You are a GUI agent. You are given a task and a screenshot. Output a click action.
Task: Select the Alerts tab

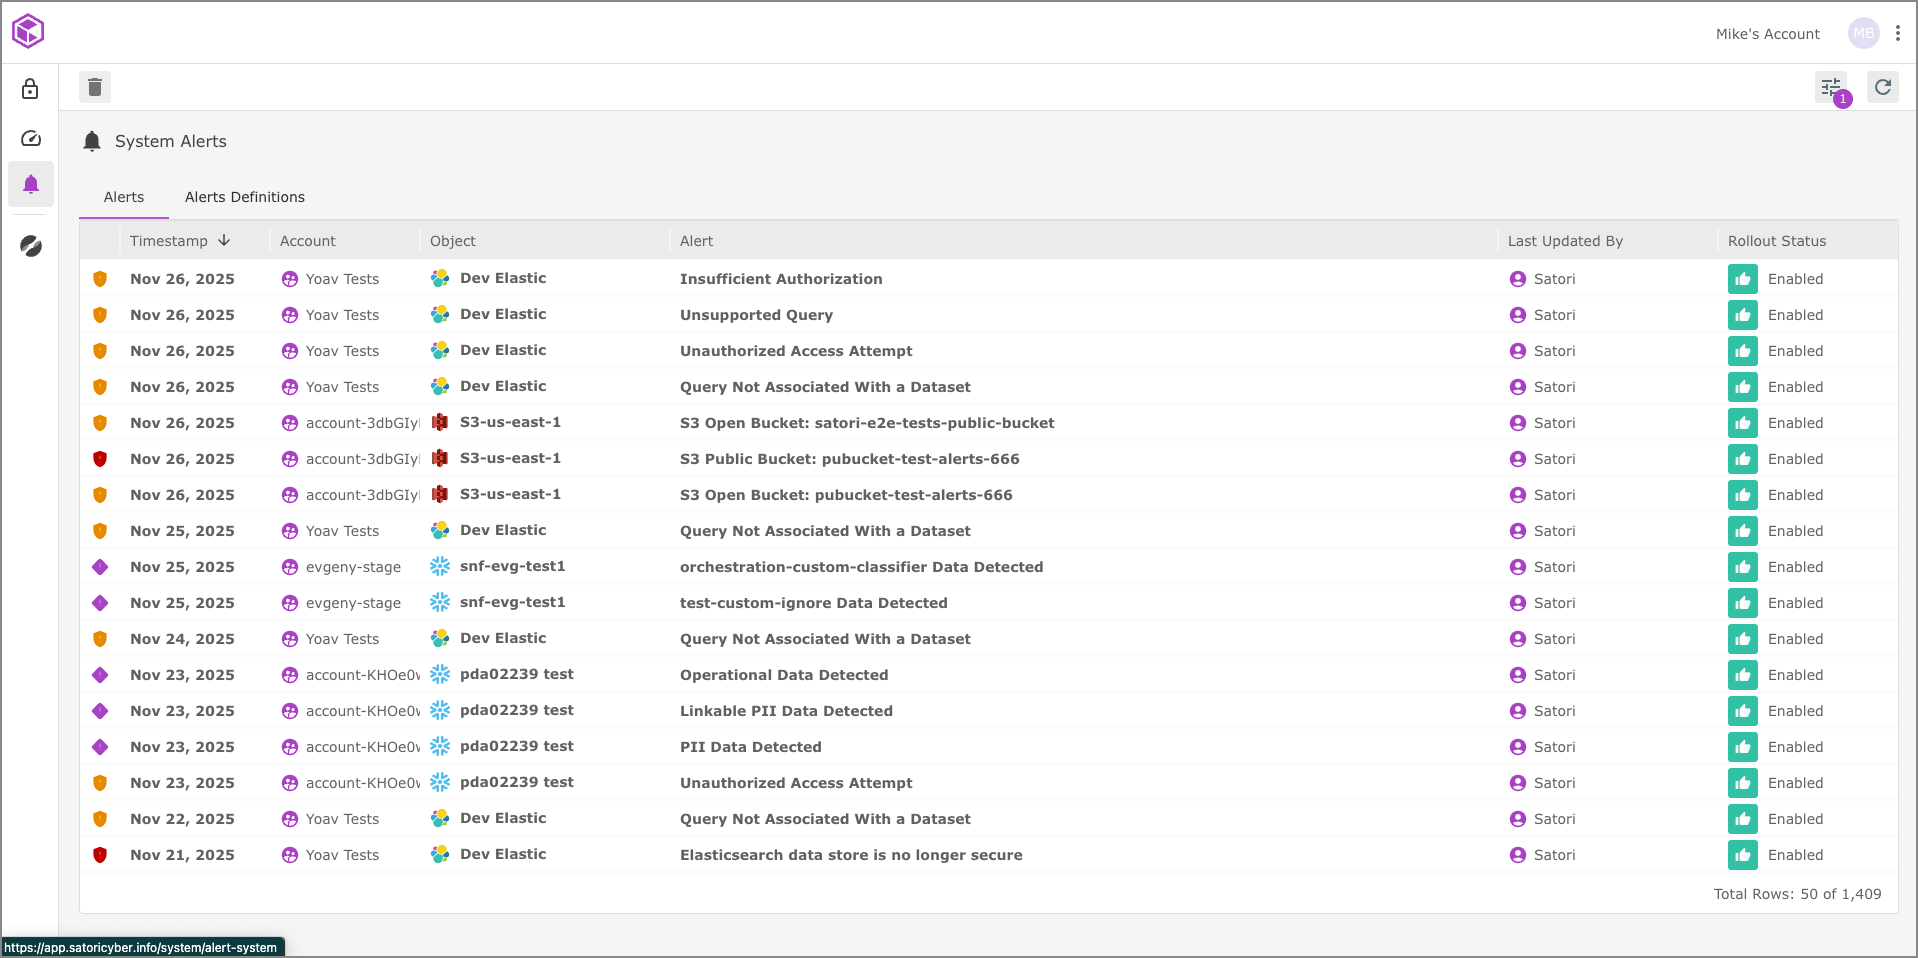click(124, 197)
